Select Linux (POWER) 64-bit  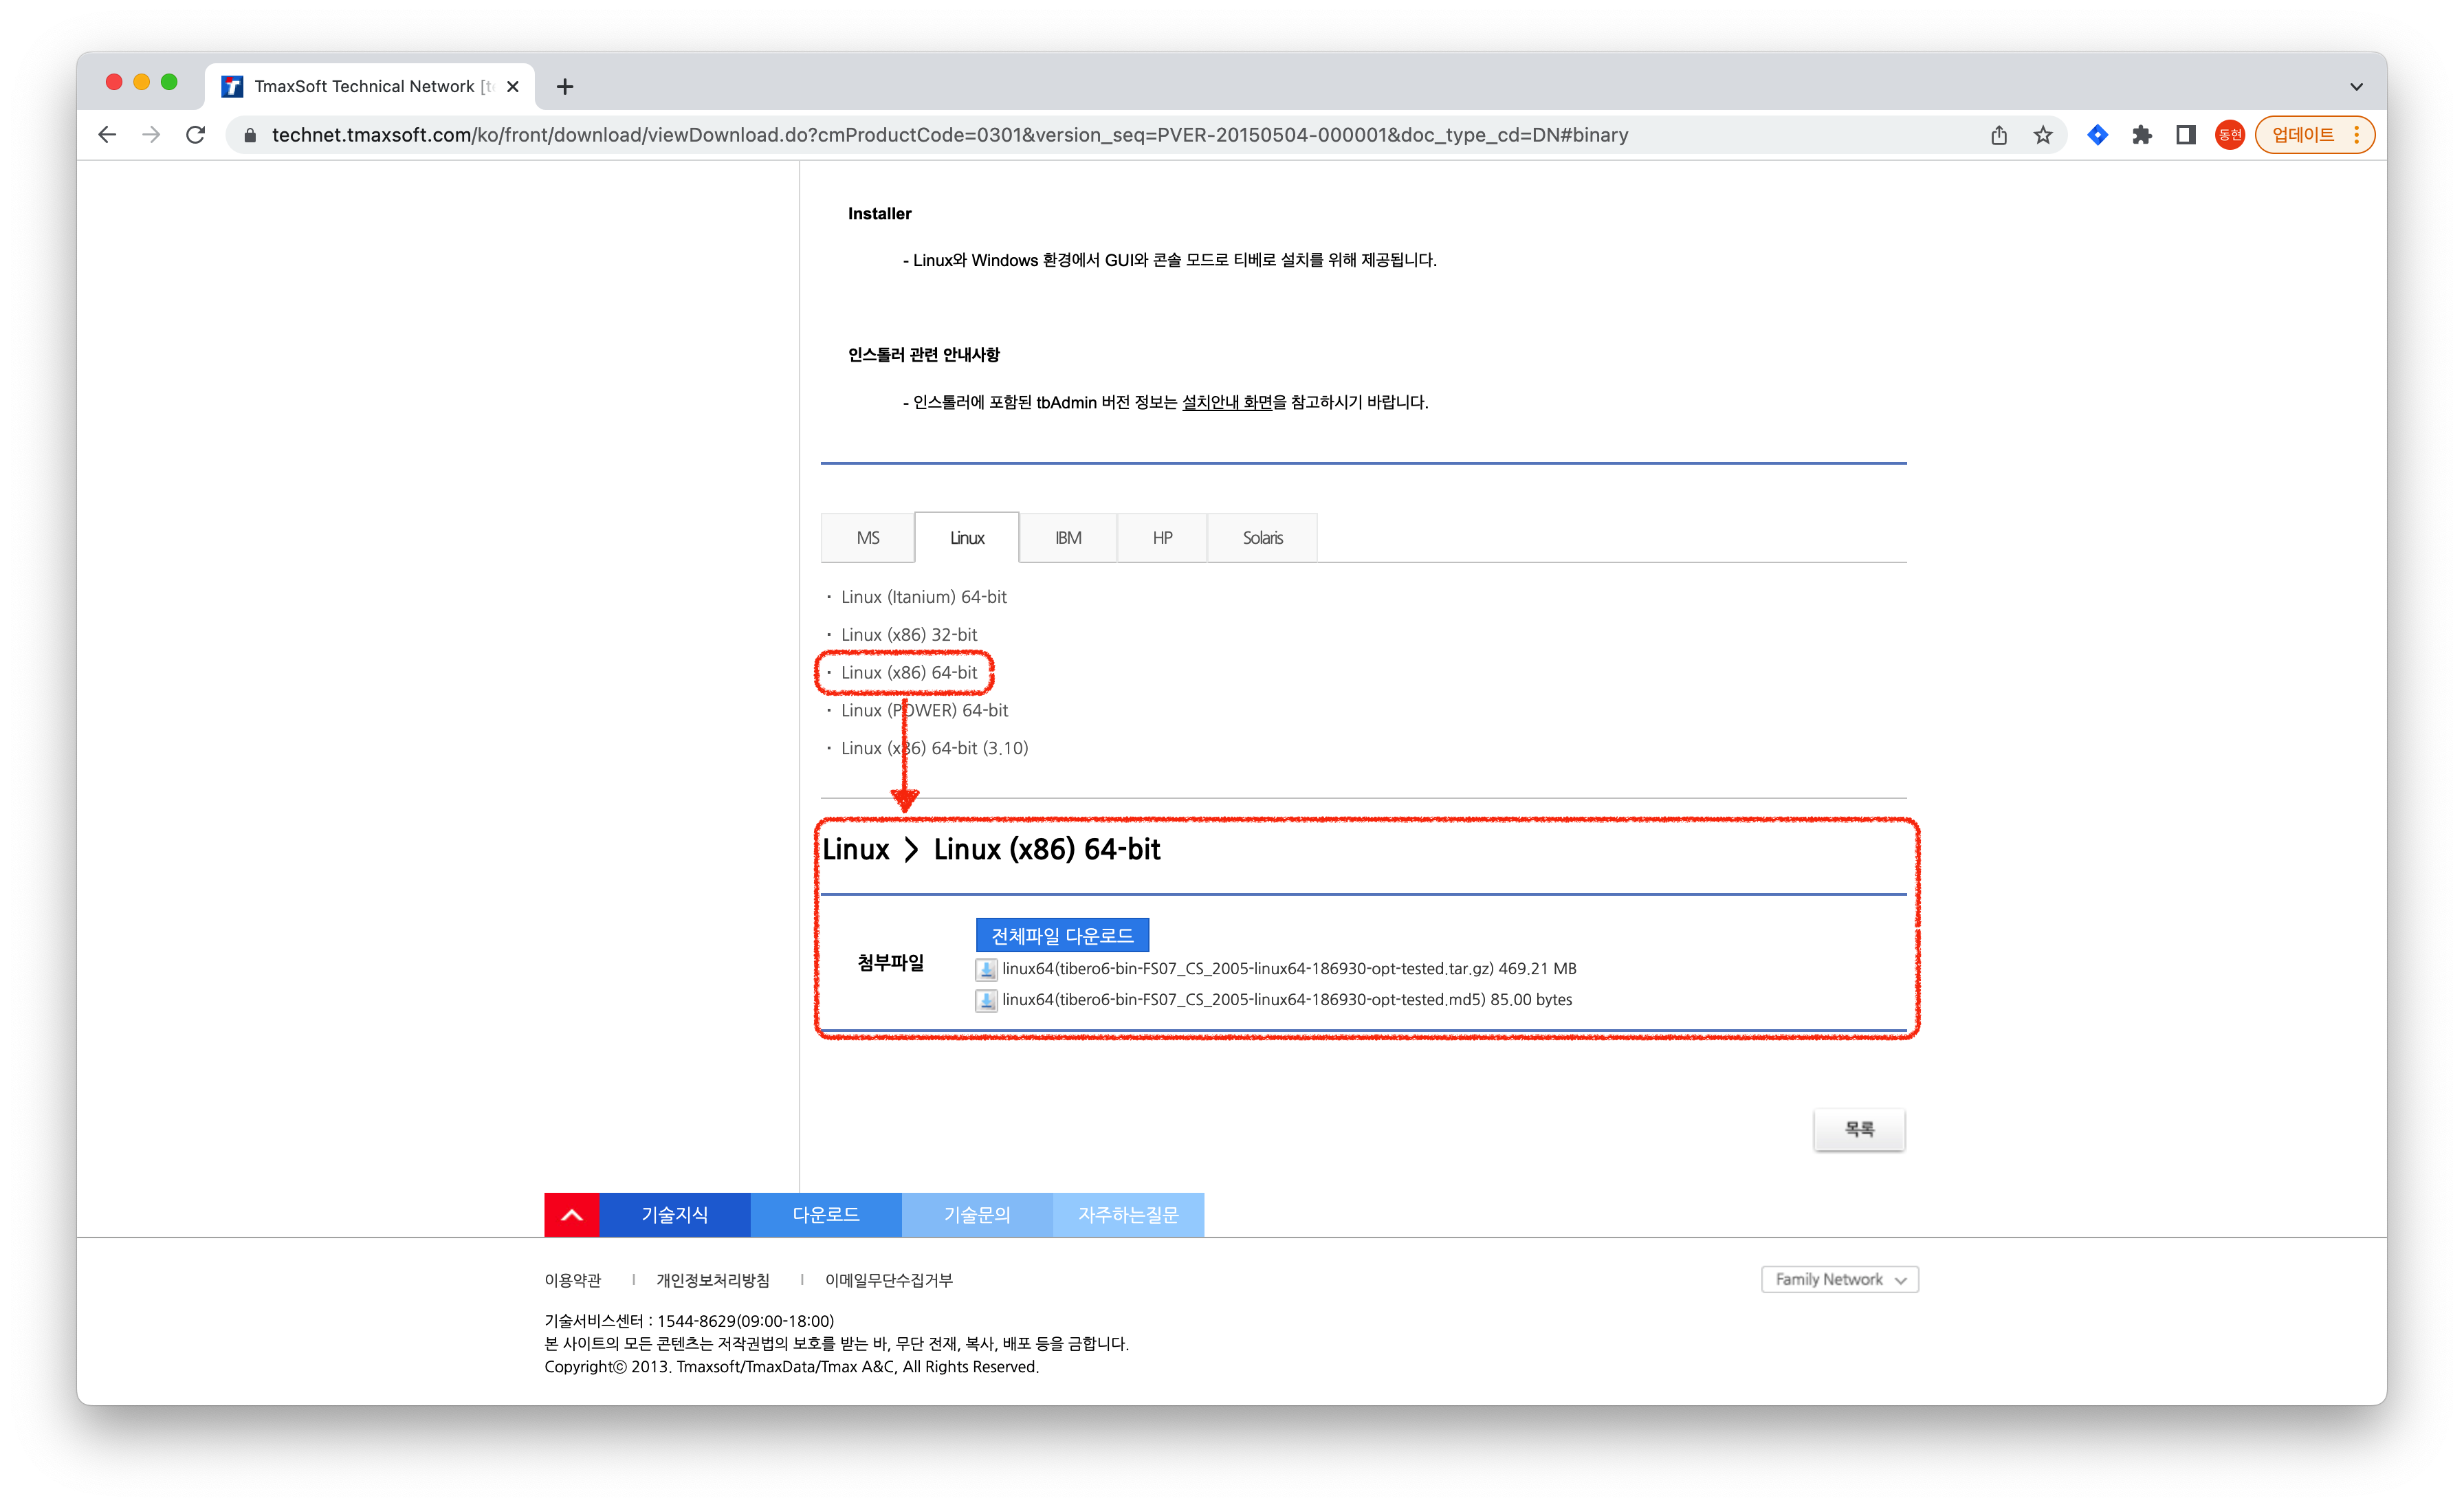[924, 711]
